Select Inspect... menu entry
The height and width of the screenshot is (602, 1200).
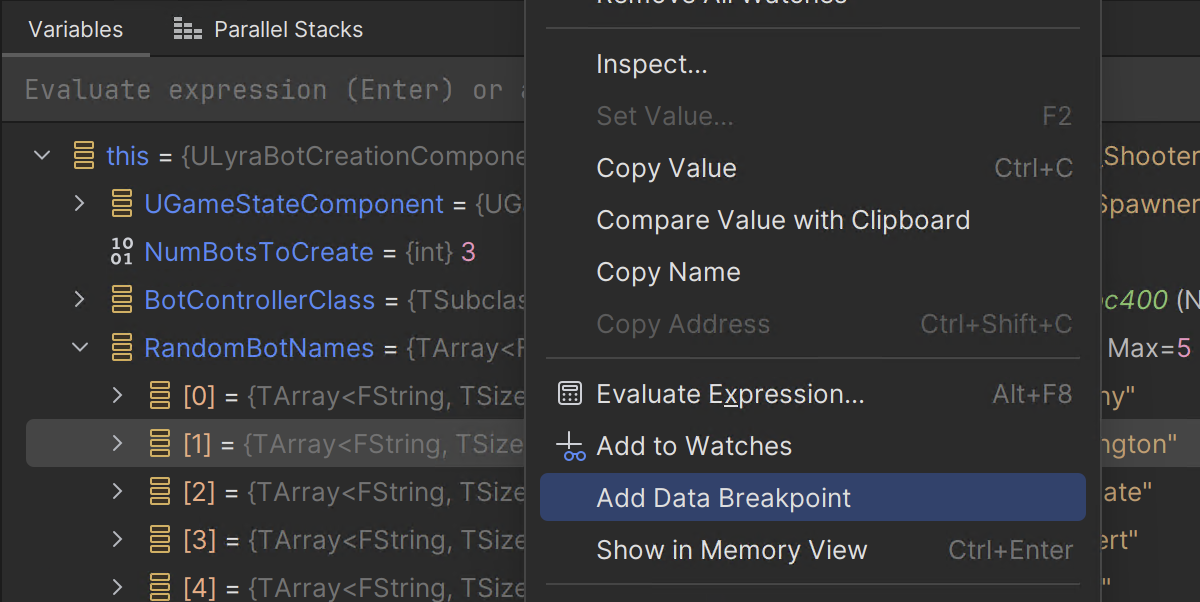coord(813,64)
